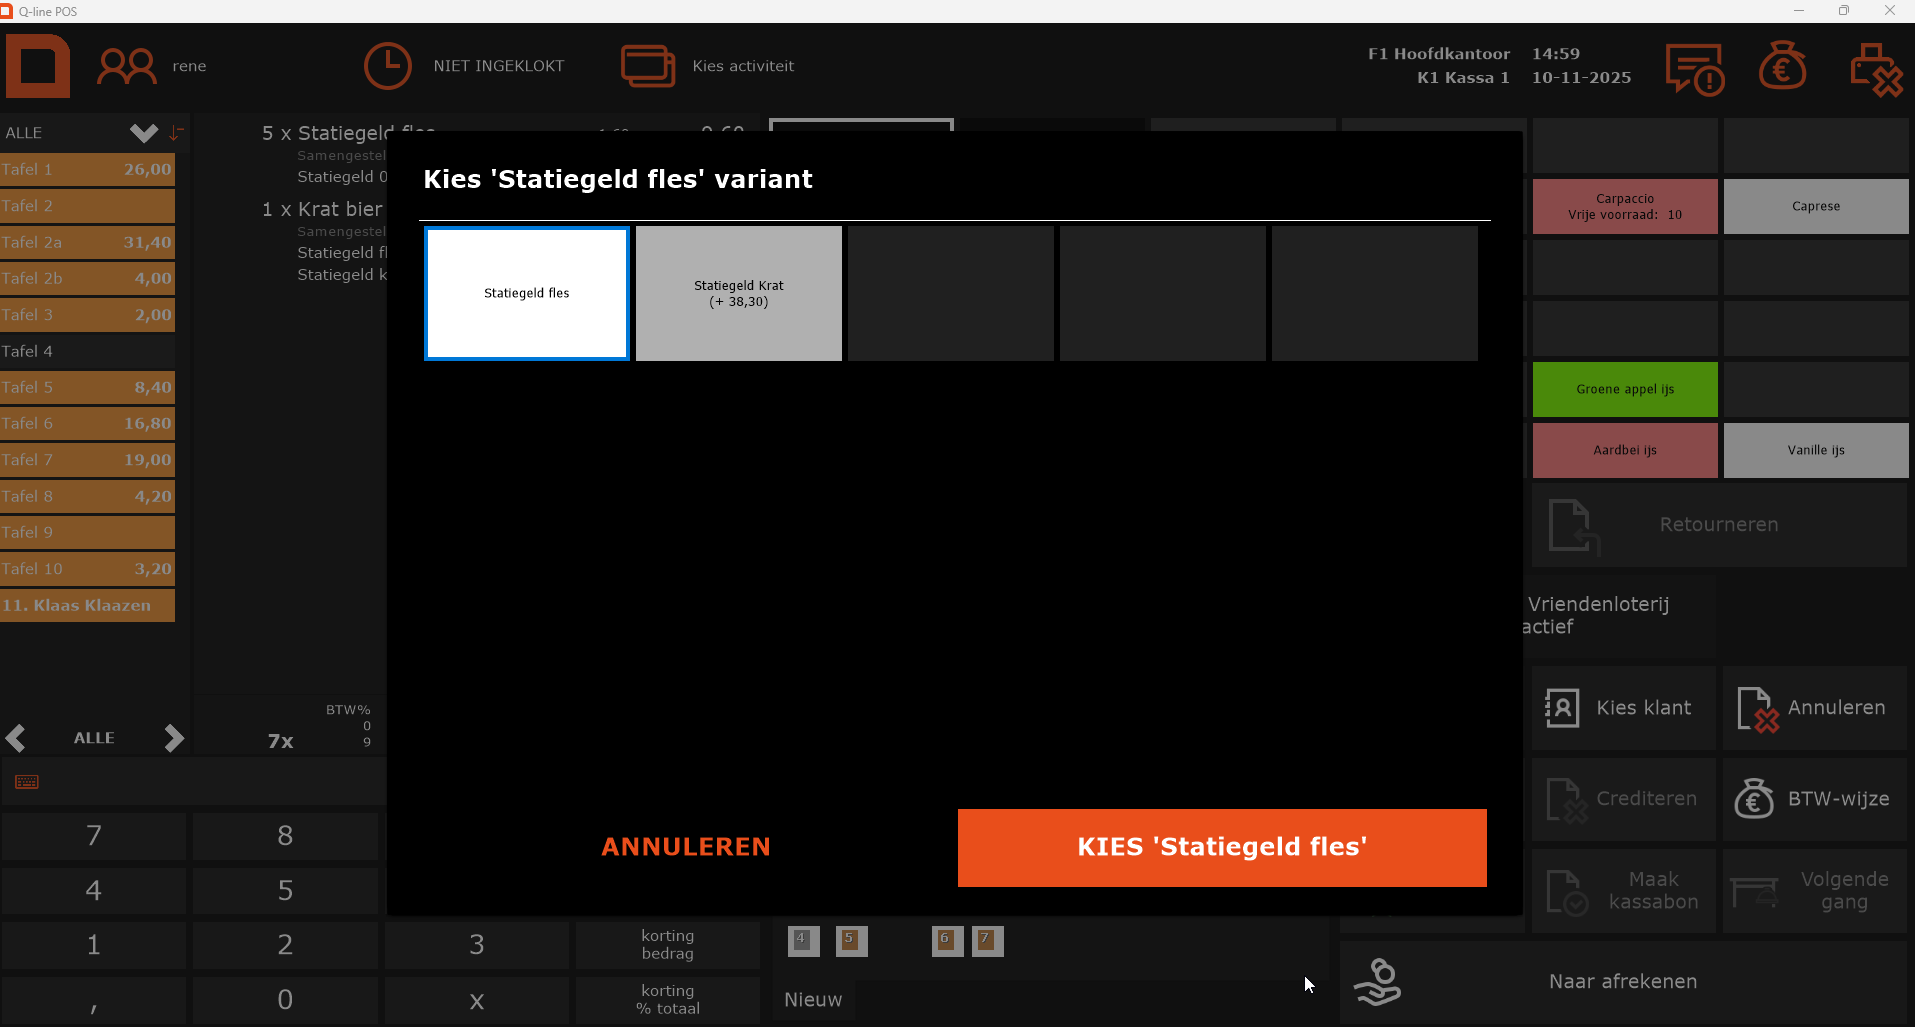This screenshot has height=1027, width=1915.
Task: Go to previous table group with left arrow
Action: click(x=16, y=738)
